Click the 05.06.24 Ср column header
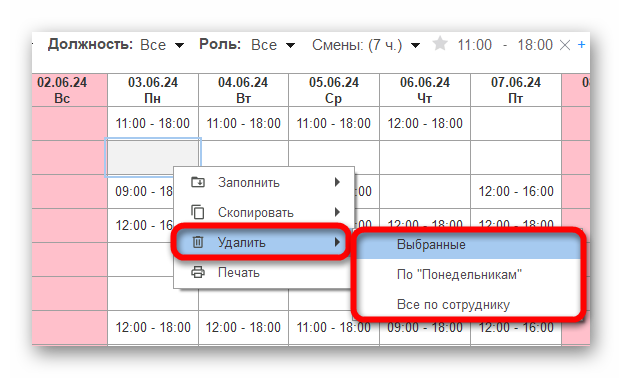Image resolution: width=622 pixels, height=378 pixels. [x=334, y=90]
